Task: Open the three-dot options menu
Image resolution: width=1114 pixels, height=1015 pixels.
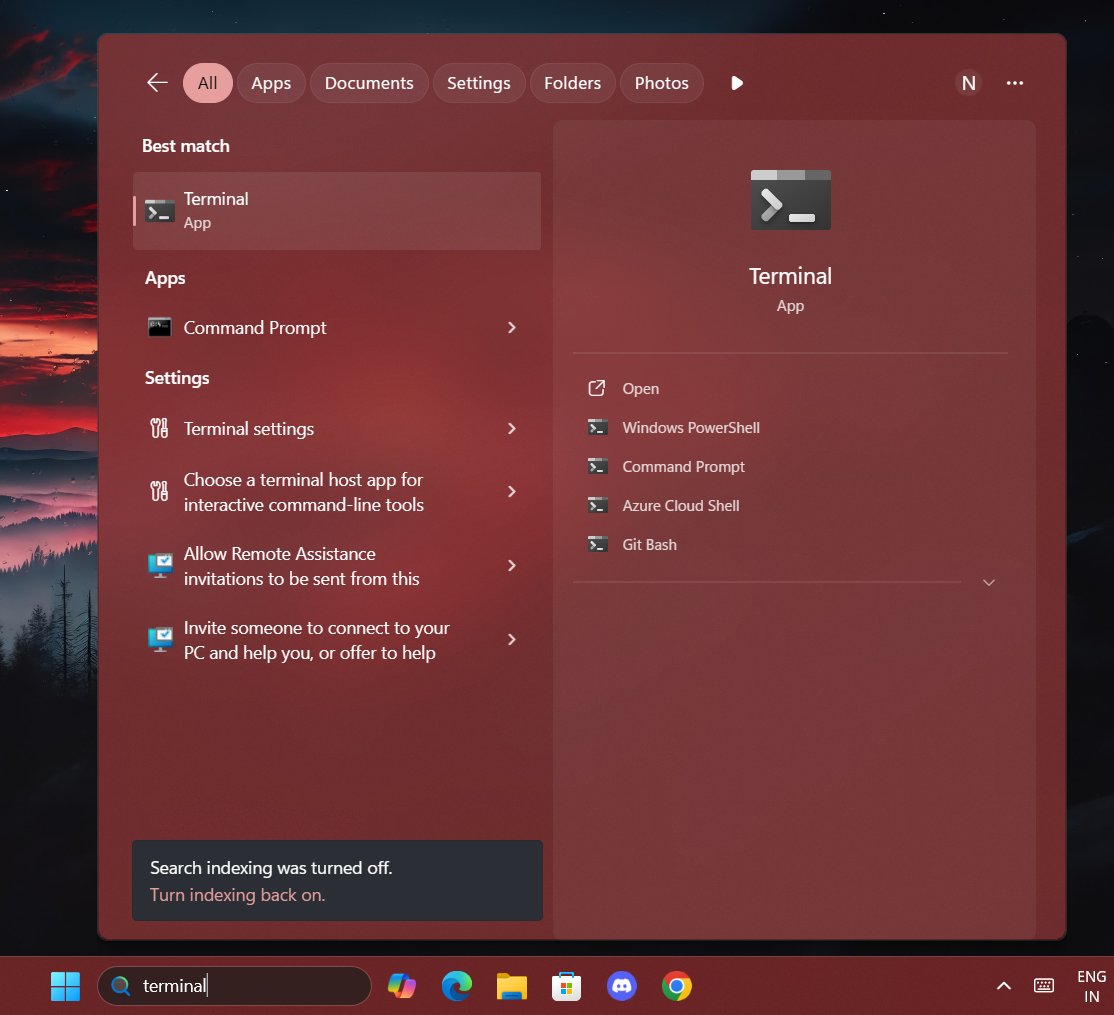Action: [1014, 83]
